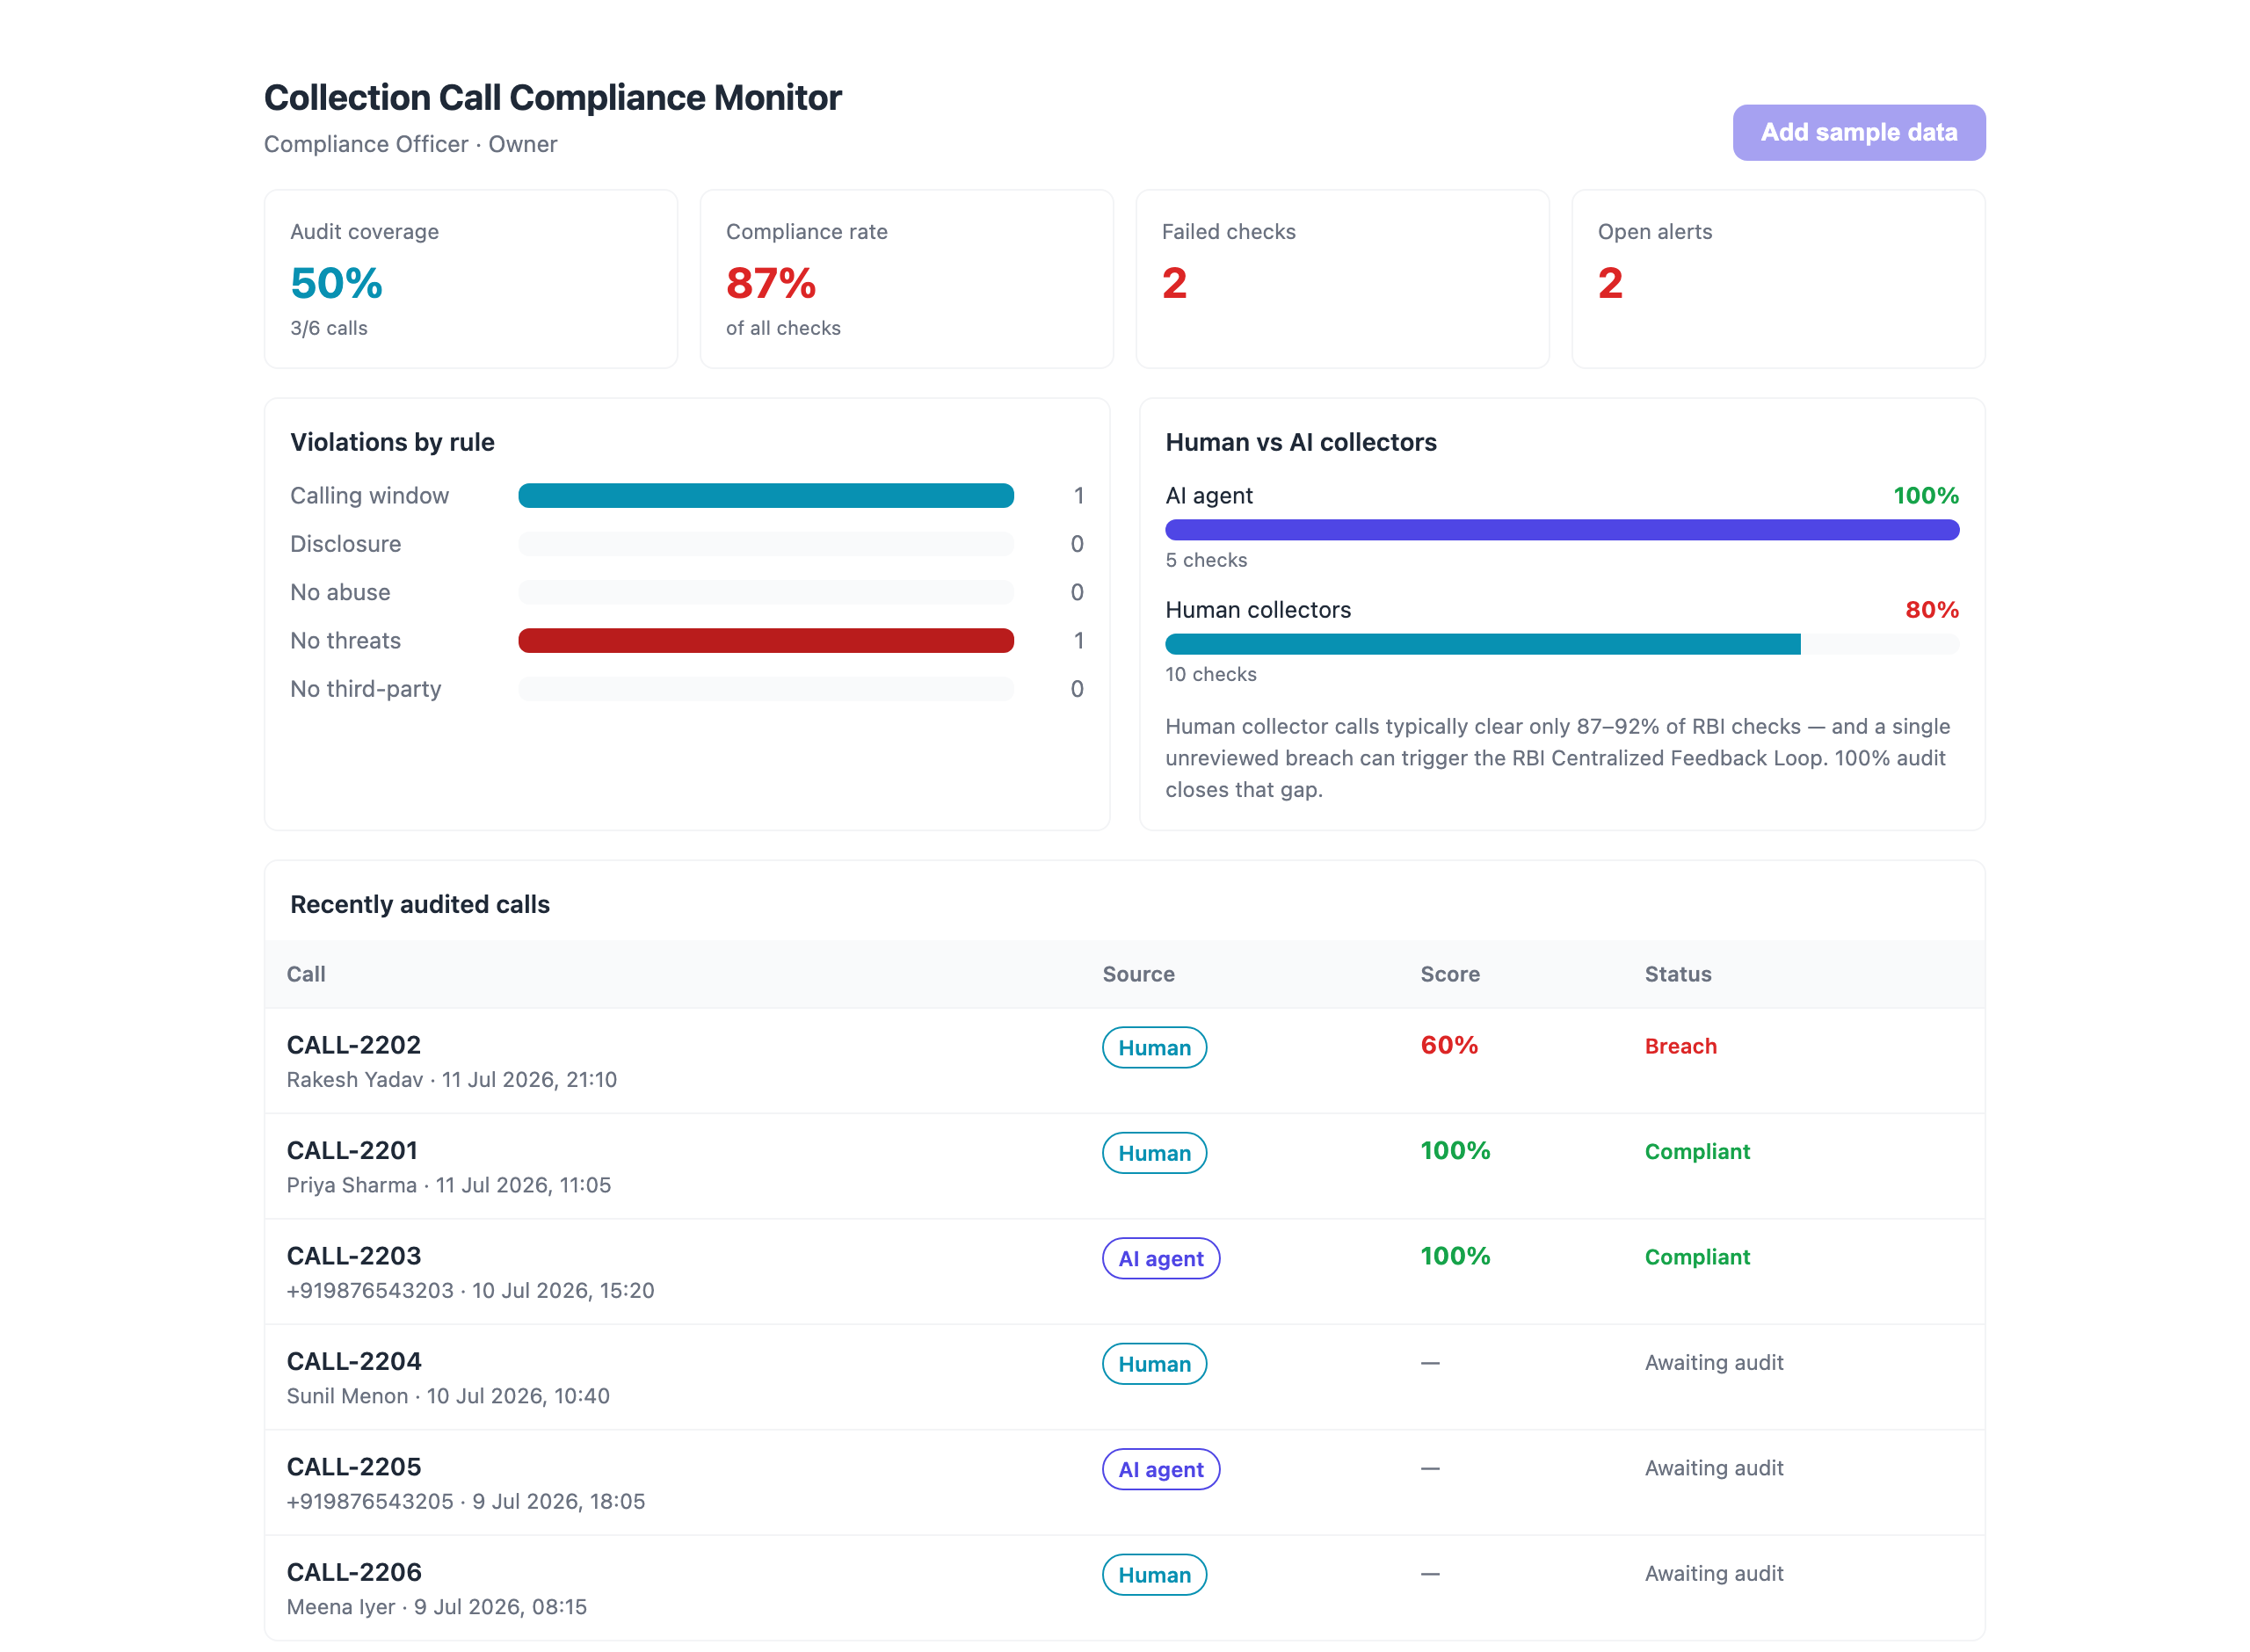Open the CALL-2204 row title
This screenshot has width=2250, height=1652.
(353, 1361)
